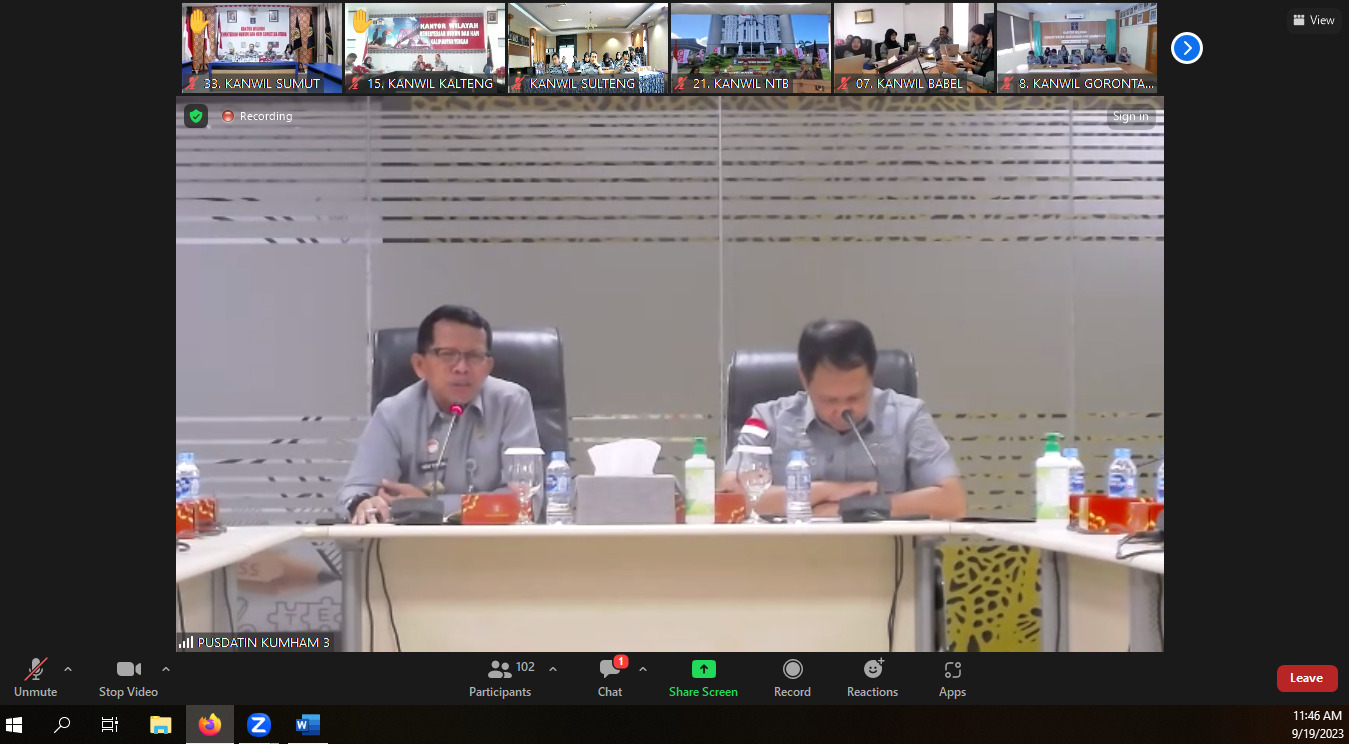This screenshot has width=1349, height=744.
Task: Expand the arrow next to Participants
Action: coord(553,669)
